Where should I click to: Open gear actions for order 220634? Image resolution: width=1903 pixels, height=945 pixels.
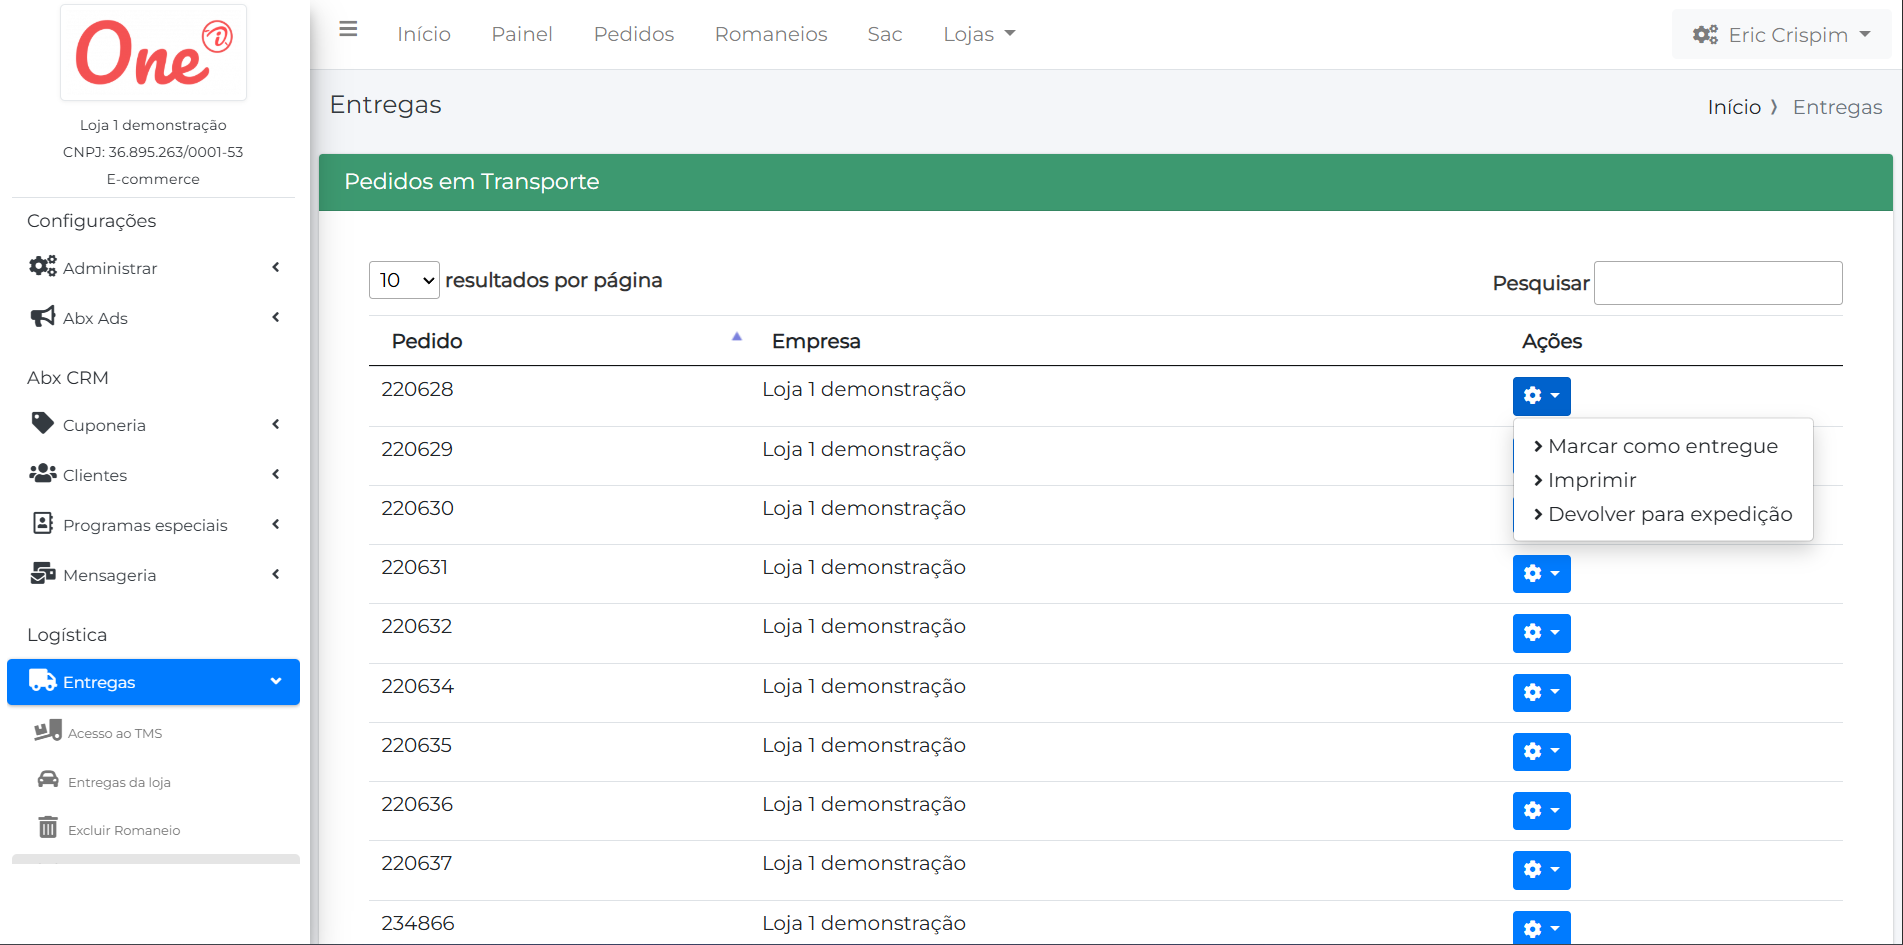tap(1541, 692)
